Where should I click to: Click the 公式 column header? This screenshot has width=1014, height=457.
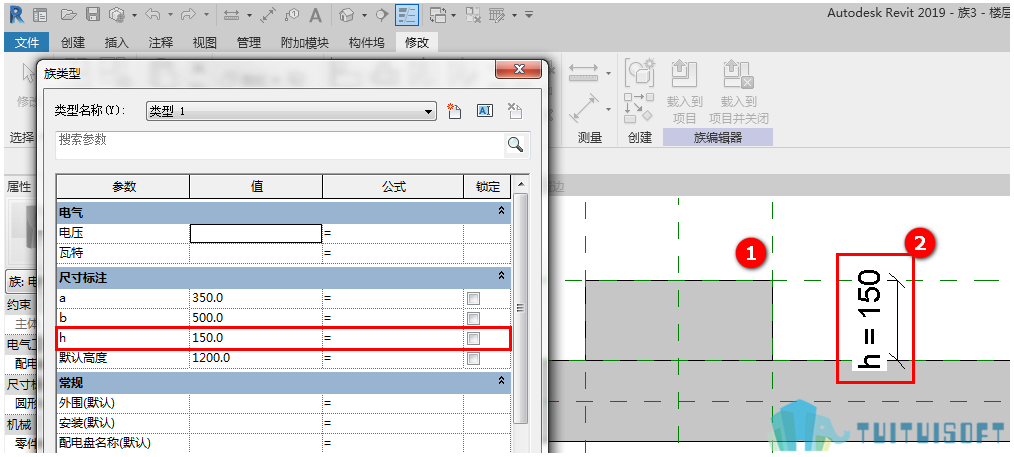(393, 186)
